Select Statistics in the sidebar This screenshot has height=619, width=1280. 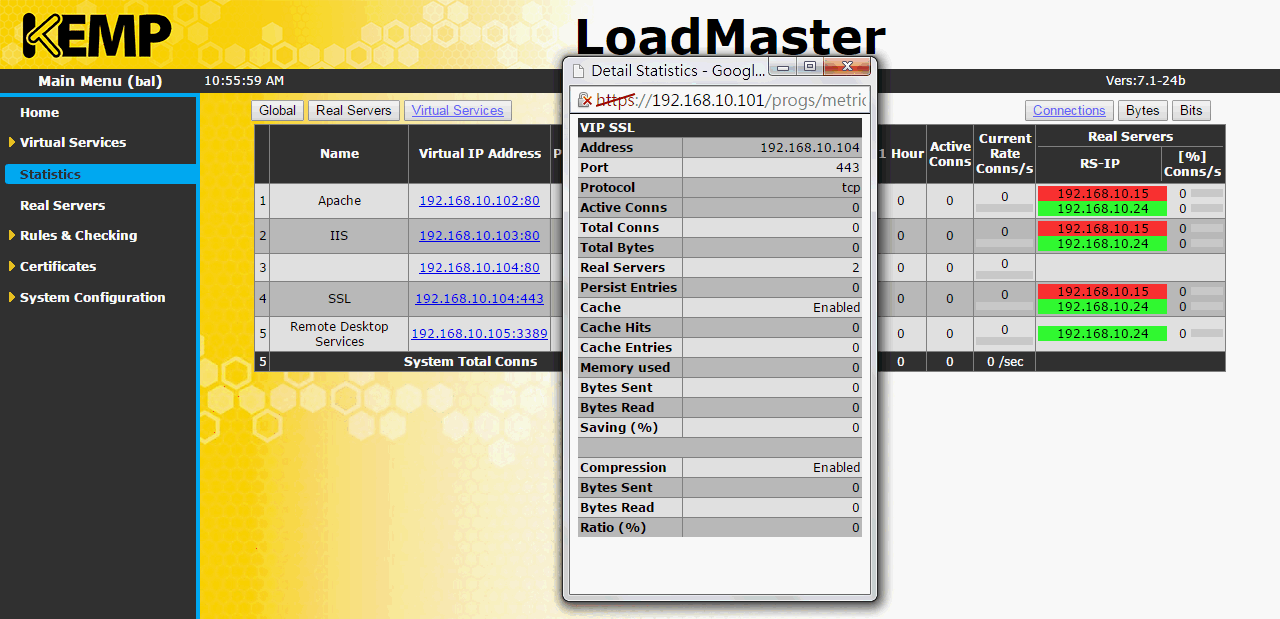100,175
